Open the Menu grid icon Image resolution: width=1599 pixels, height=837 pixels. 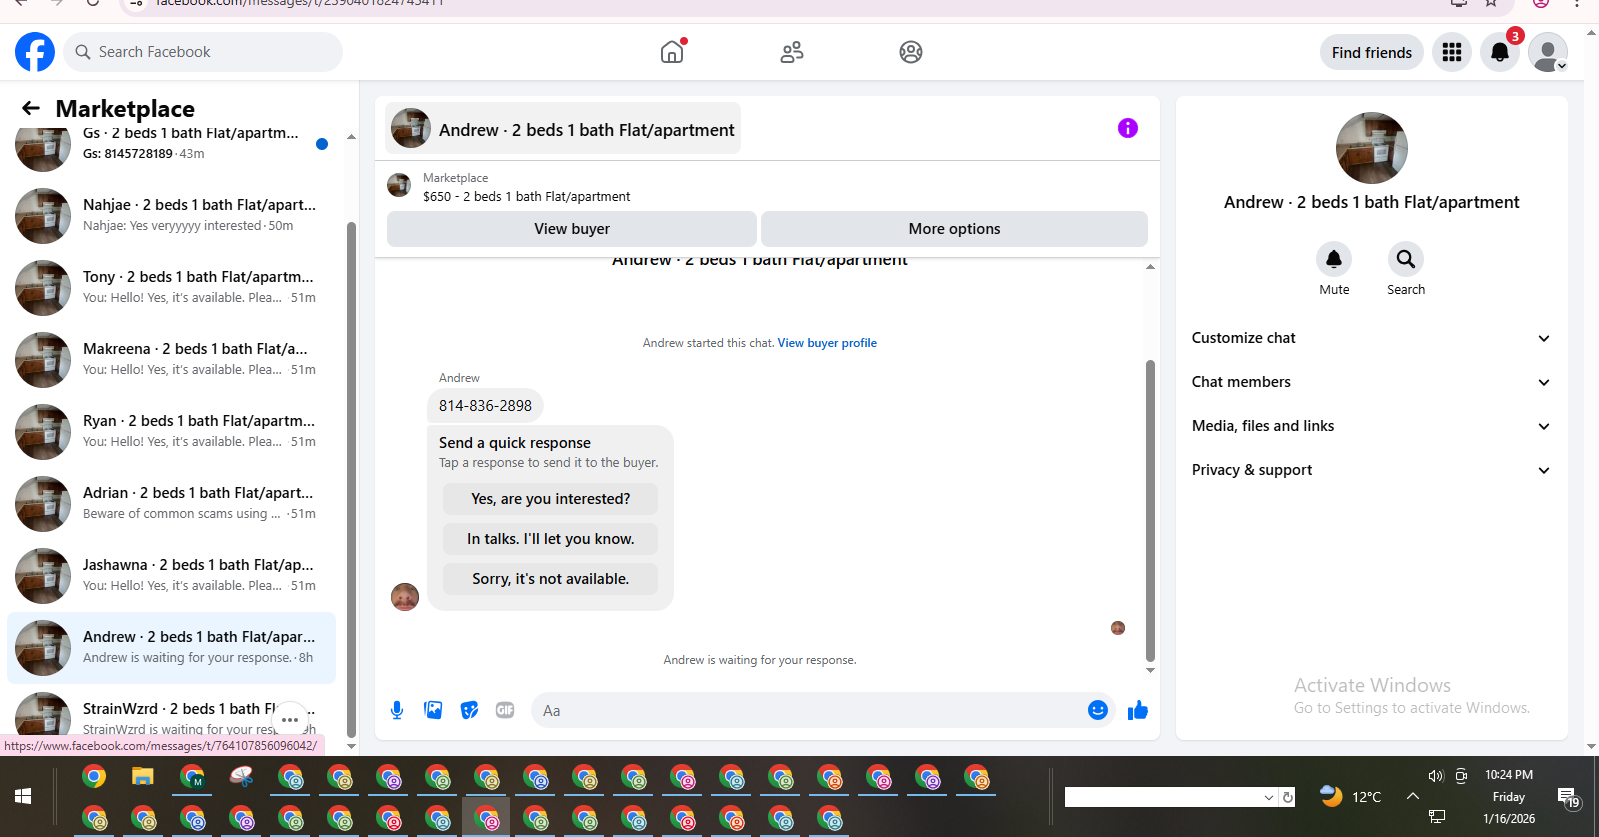coord(1452,52)
